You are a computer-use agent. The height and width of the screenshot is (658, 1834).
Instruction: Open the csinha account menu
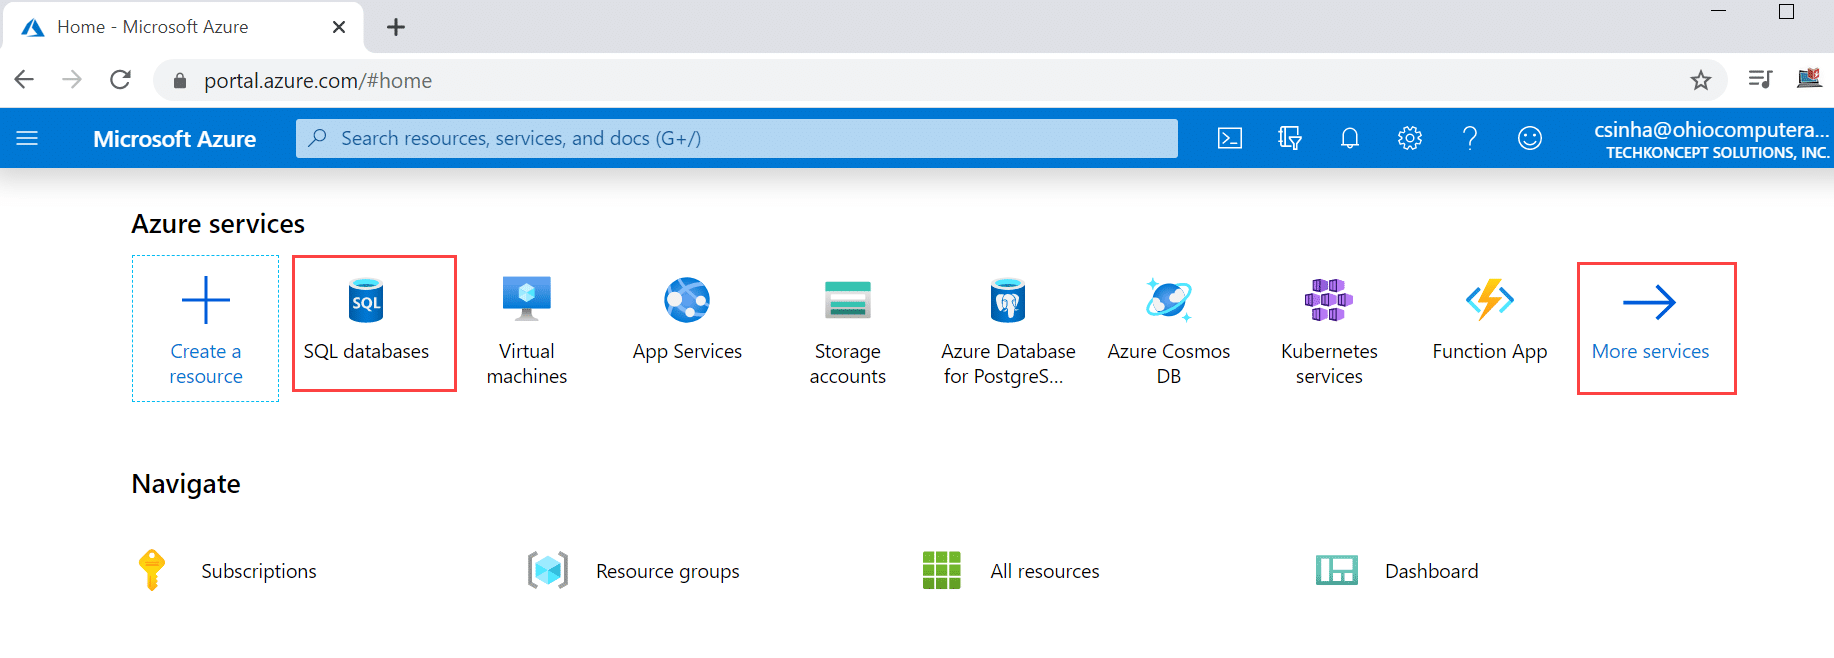1711,139
